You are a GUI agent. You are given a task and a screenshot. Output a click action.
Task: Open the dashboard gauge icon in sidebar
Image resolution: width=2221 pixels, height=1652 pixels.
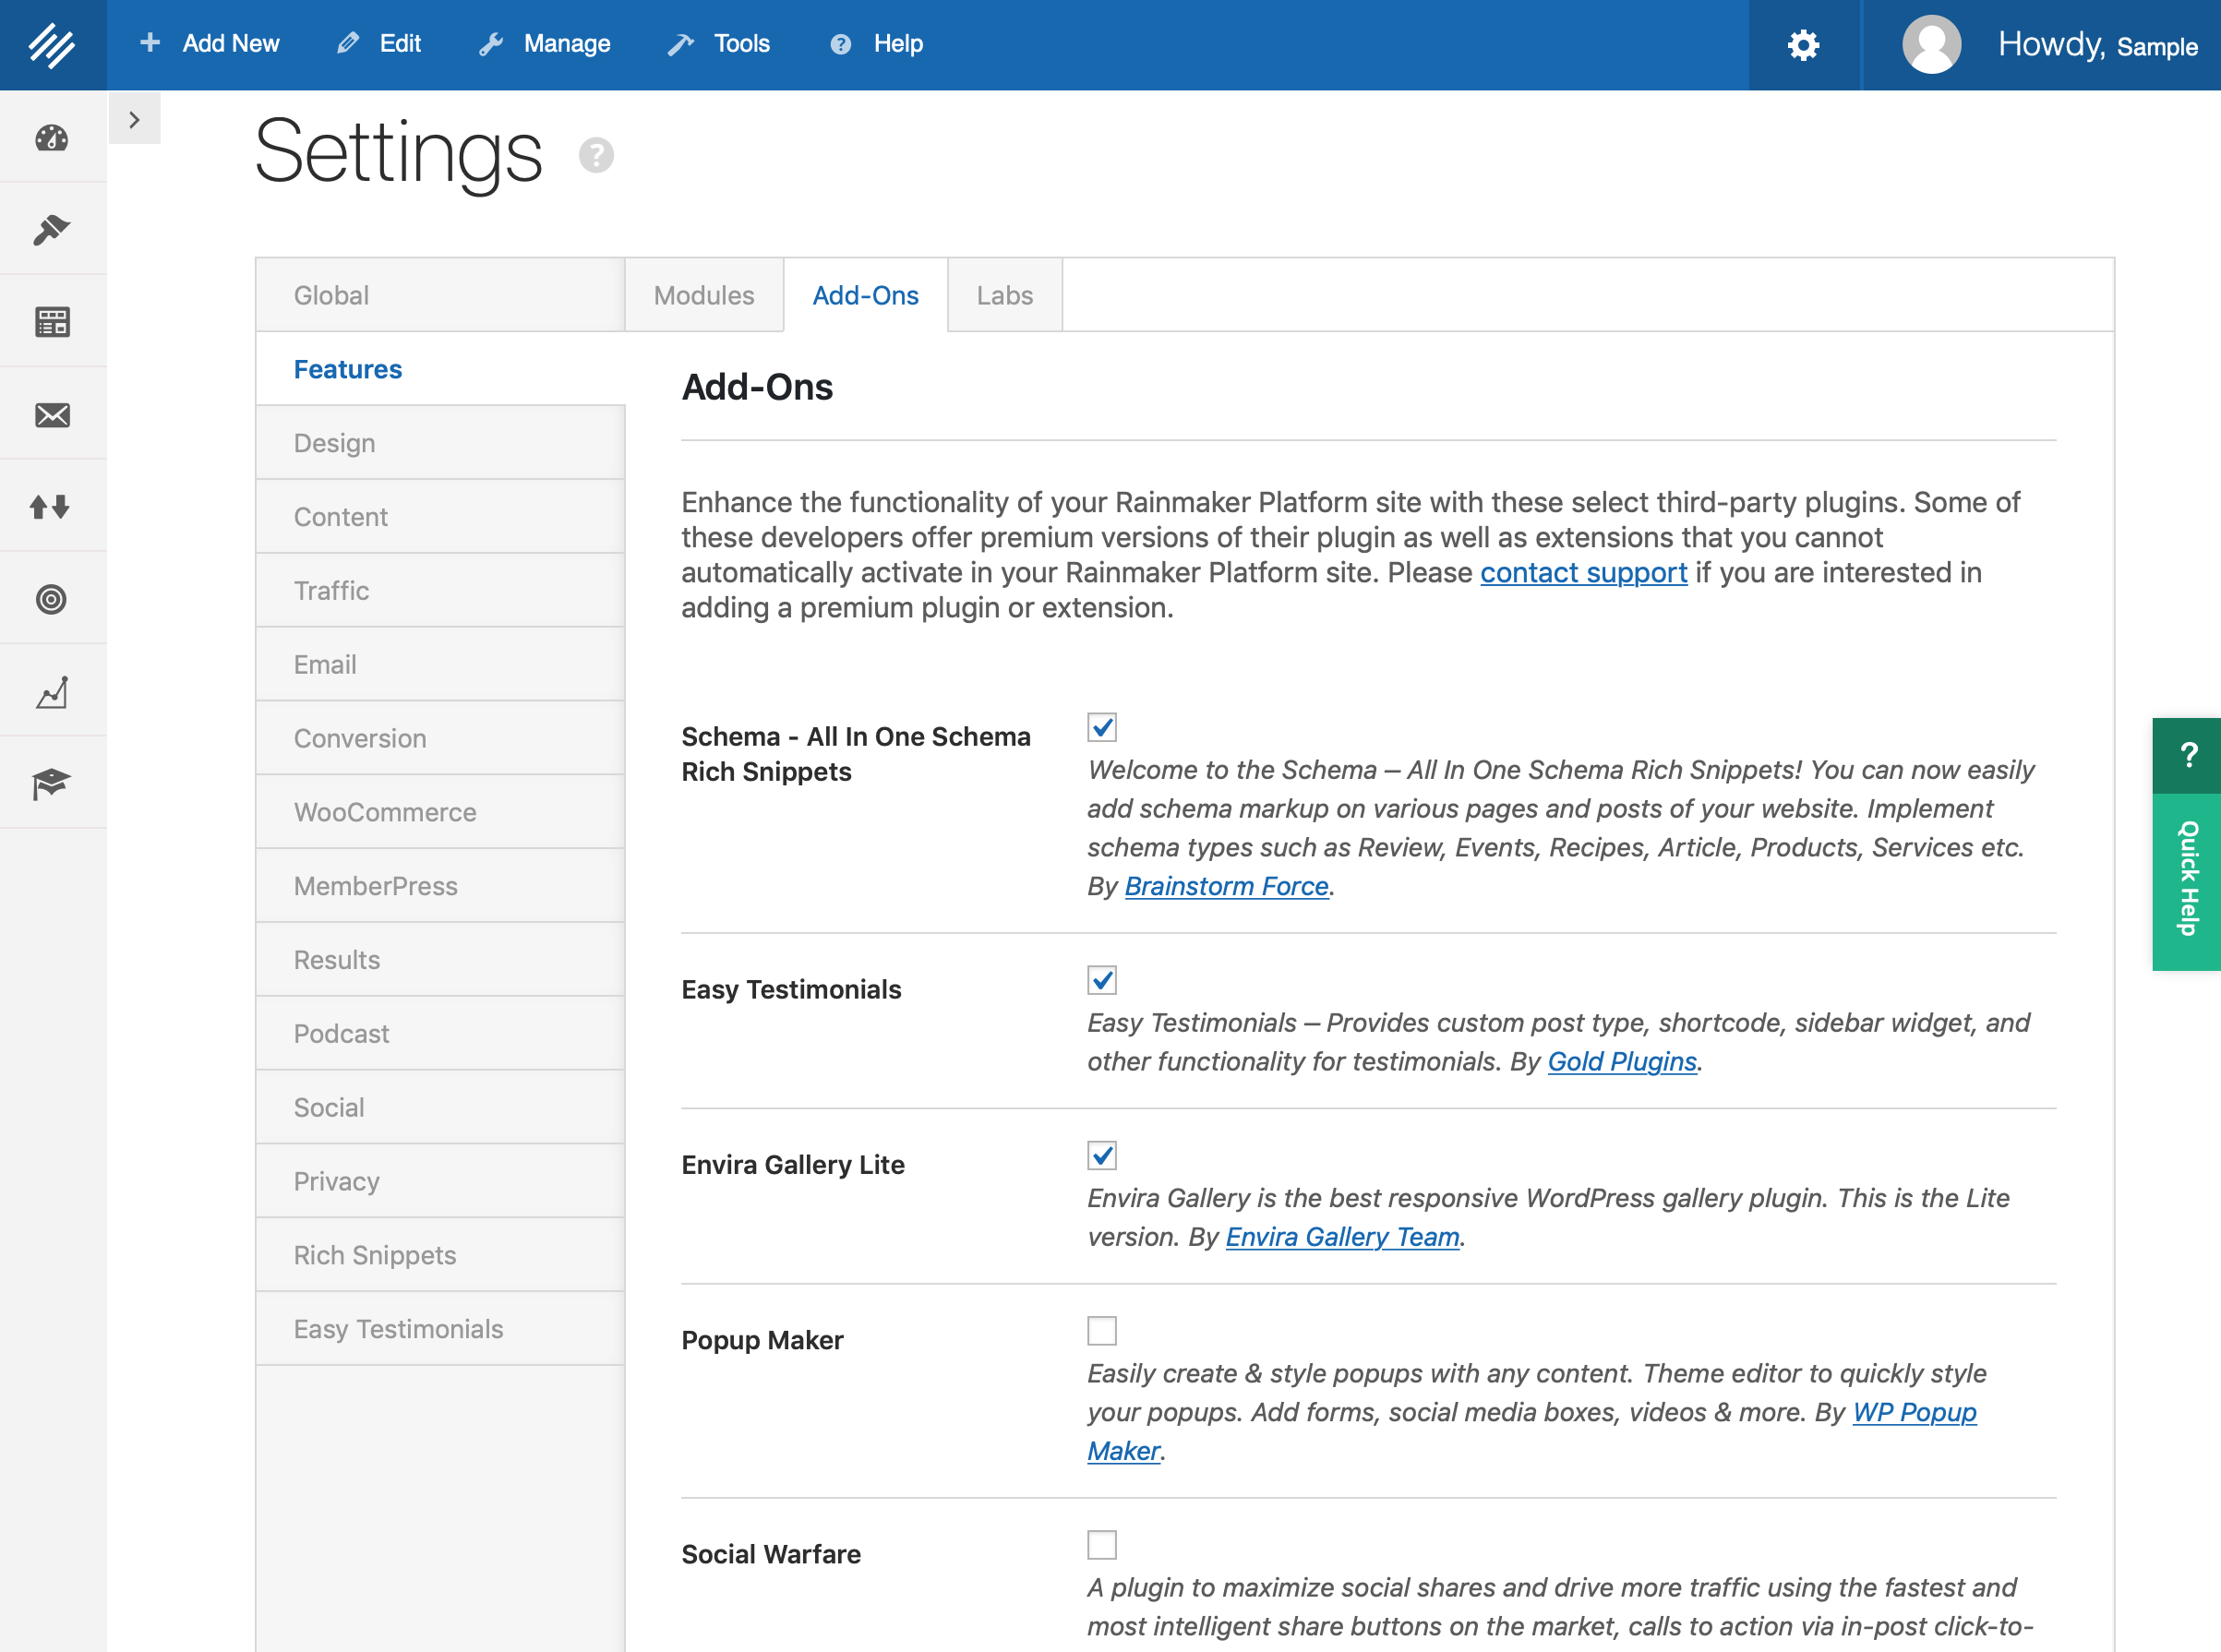point(52,137)
